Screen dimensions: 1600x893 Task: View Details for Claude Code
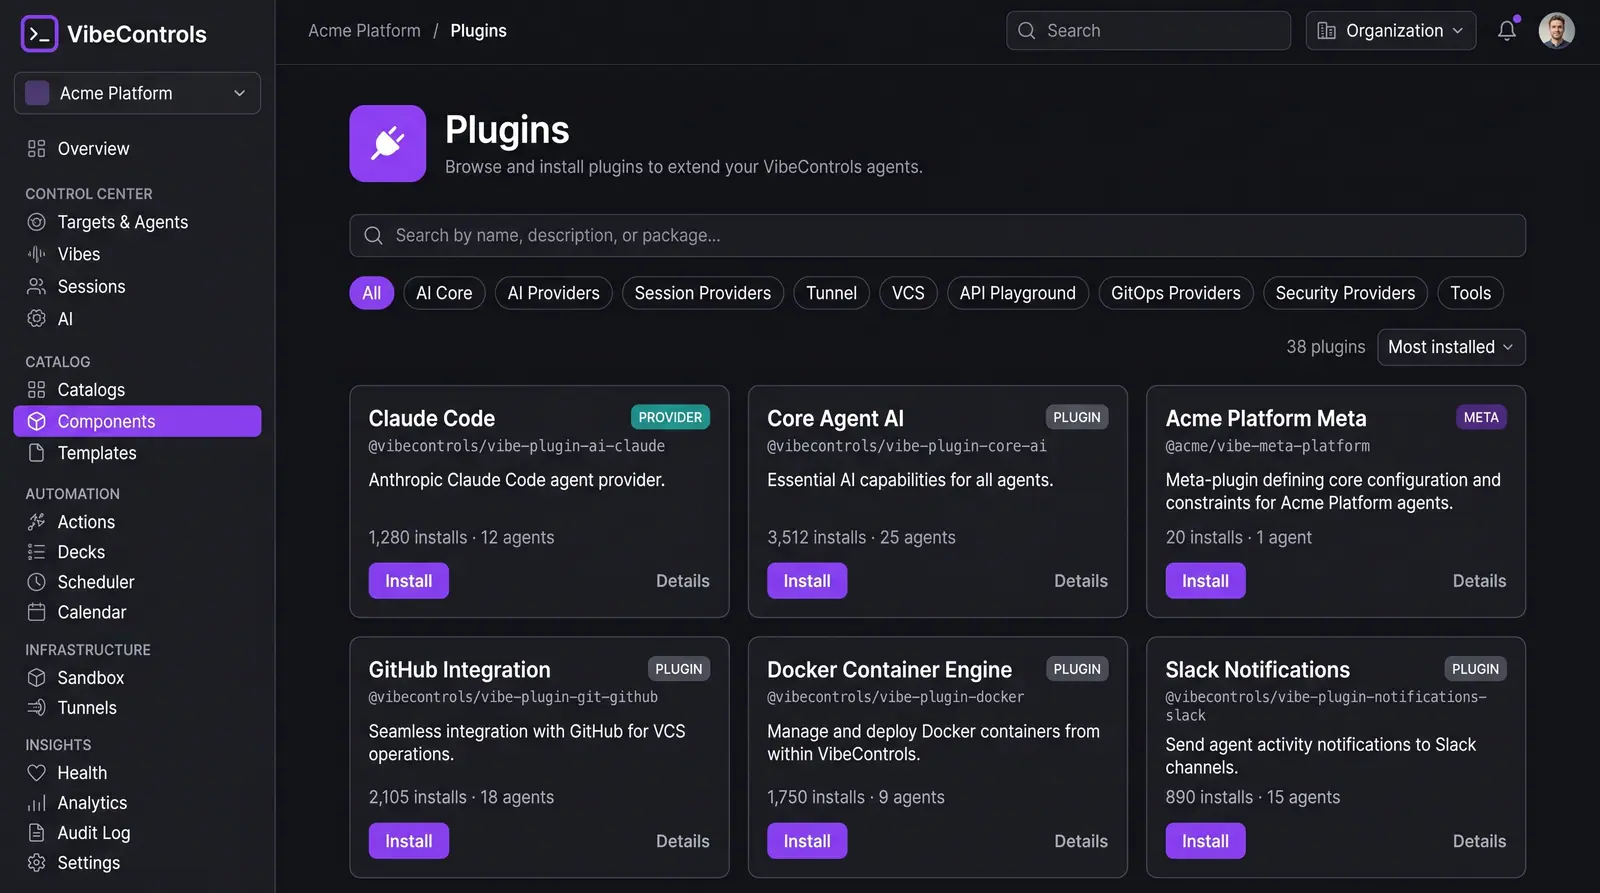[x=683, y=581]
